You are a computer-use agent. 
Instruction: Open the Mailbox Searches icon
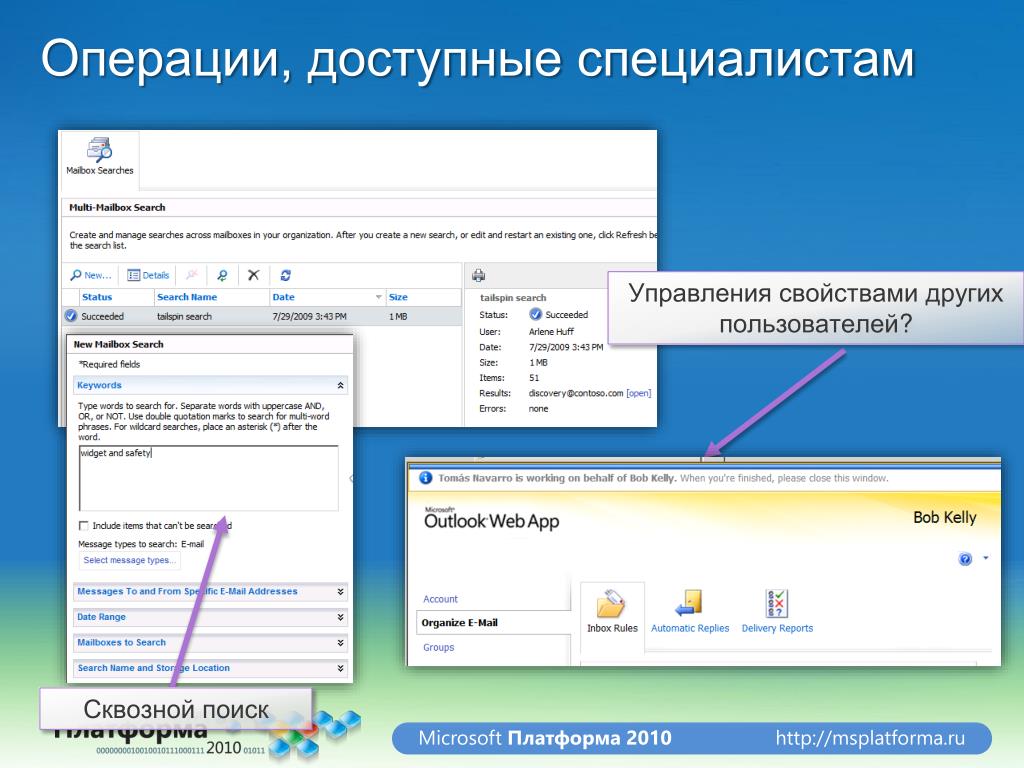coord(99,157)
